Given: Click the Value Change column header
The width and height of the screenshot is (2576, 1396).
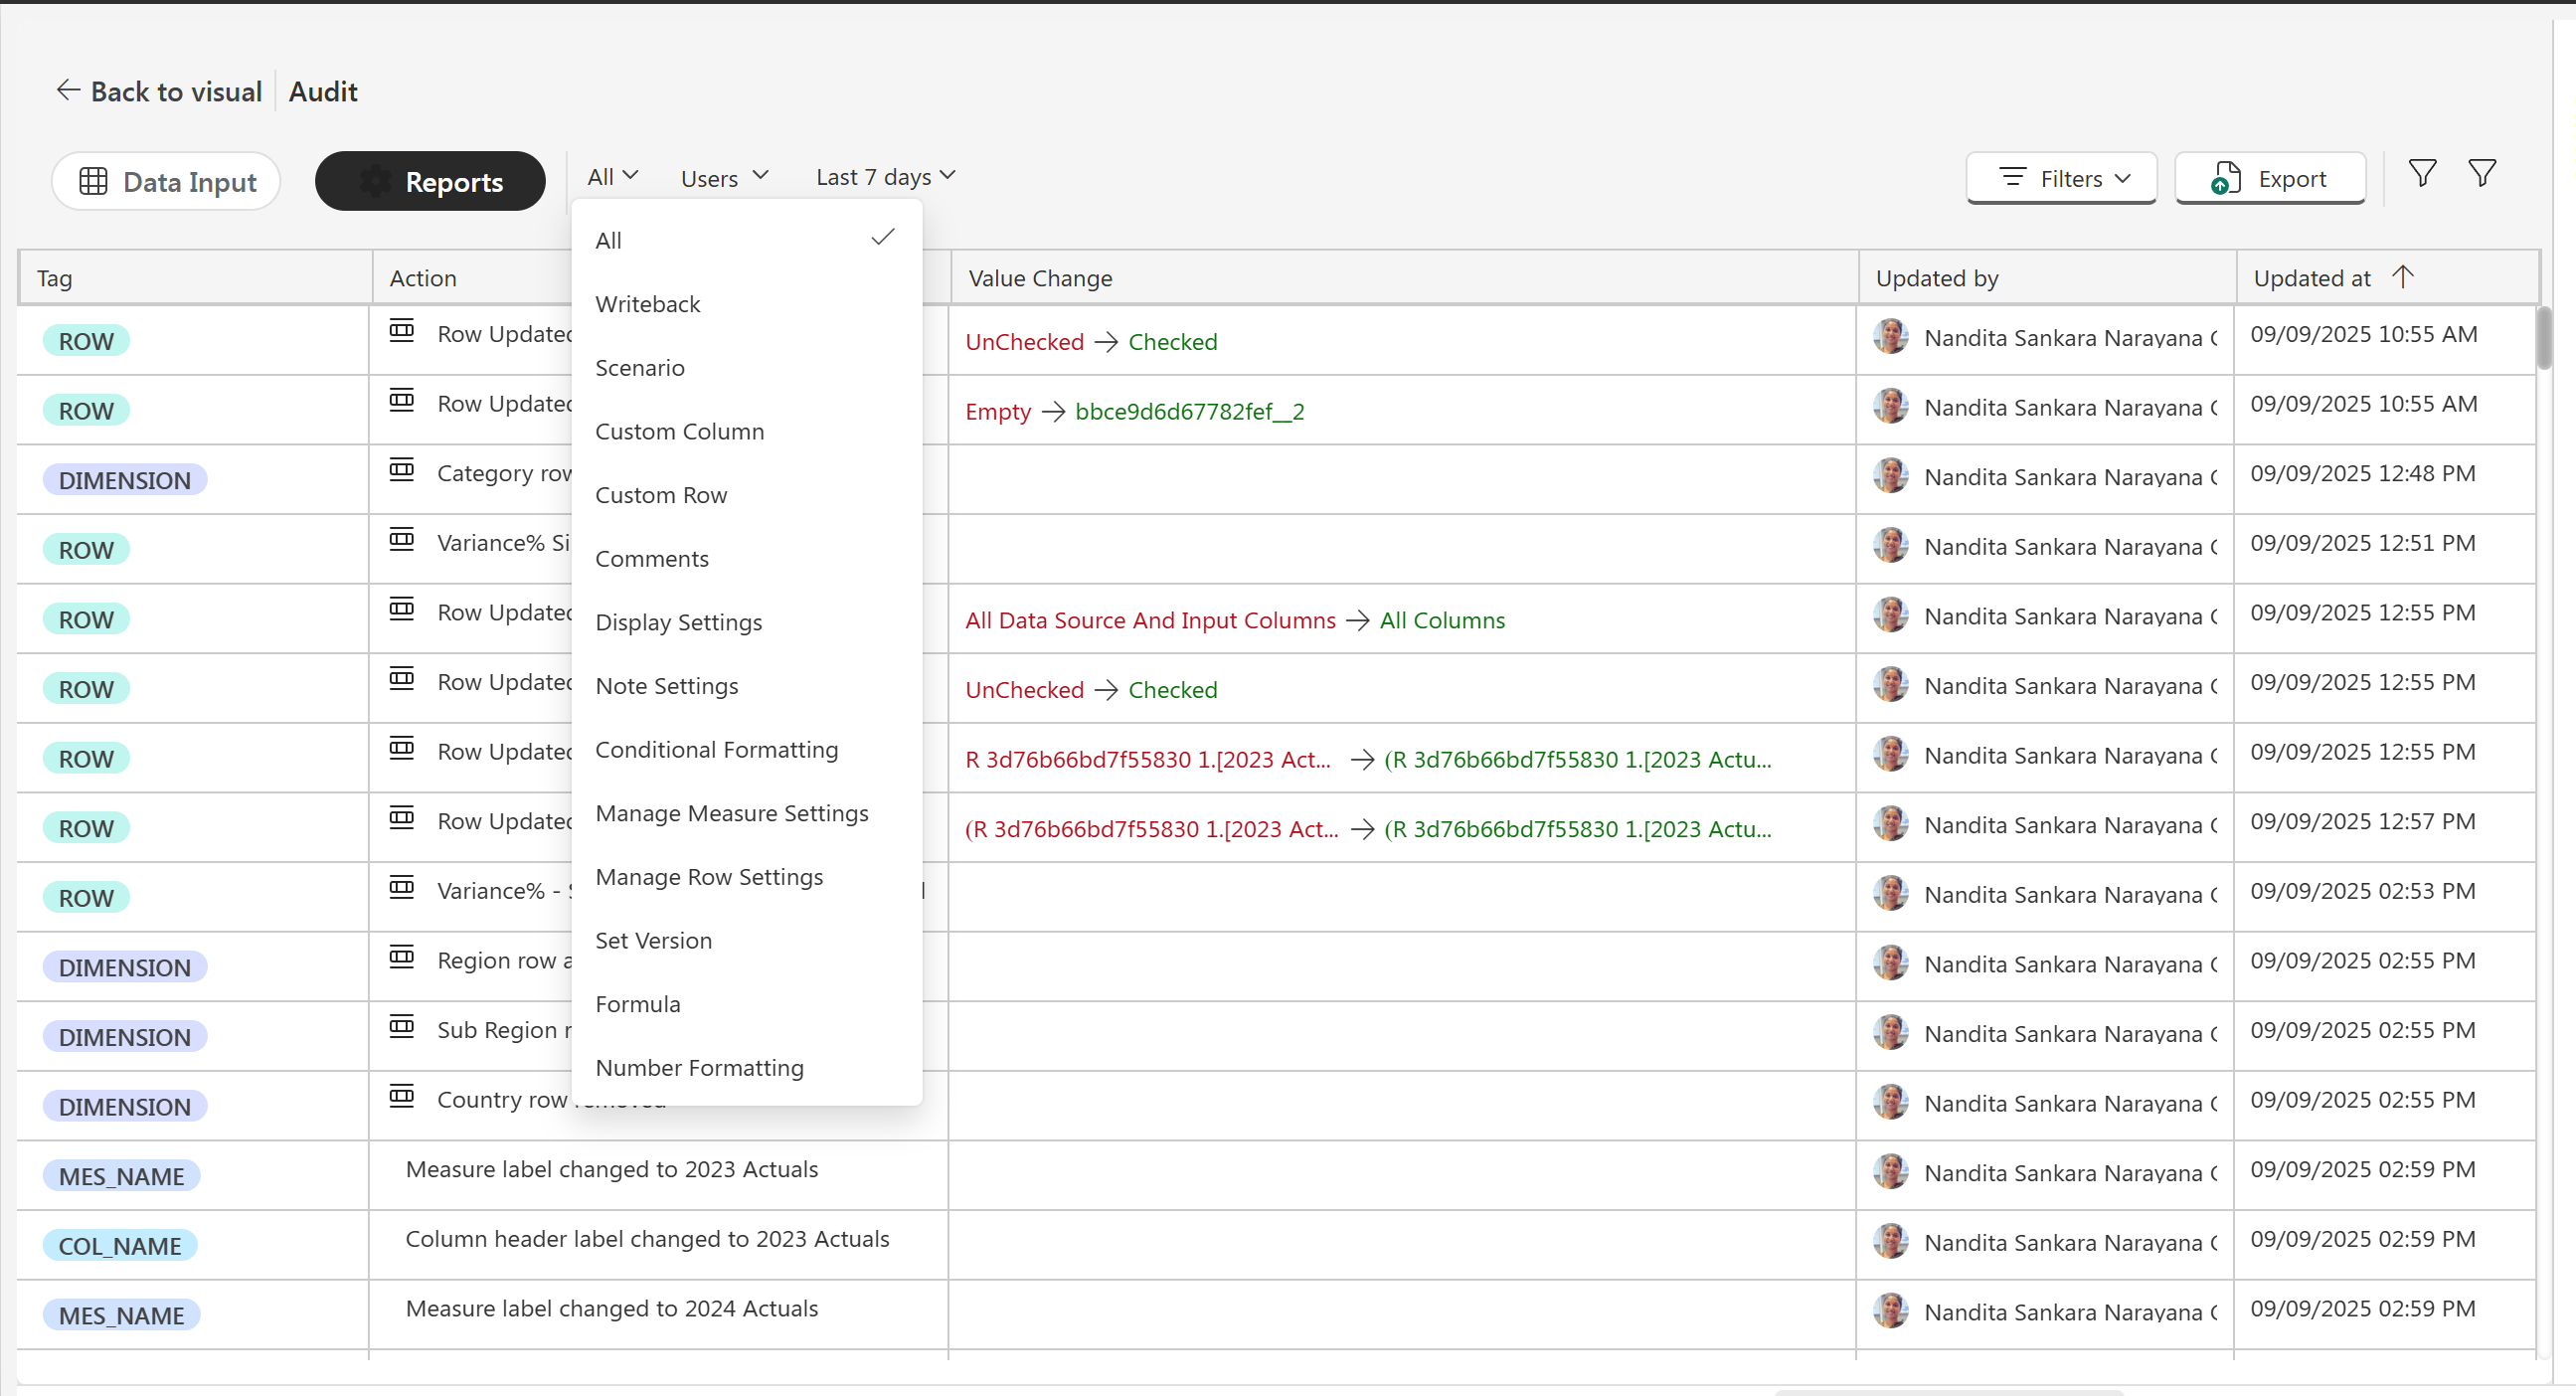Looking at the screenshot, I should point(1040,279).
